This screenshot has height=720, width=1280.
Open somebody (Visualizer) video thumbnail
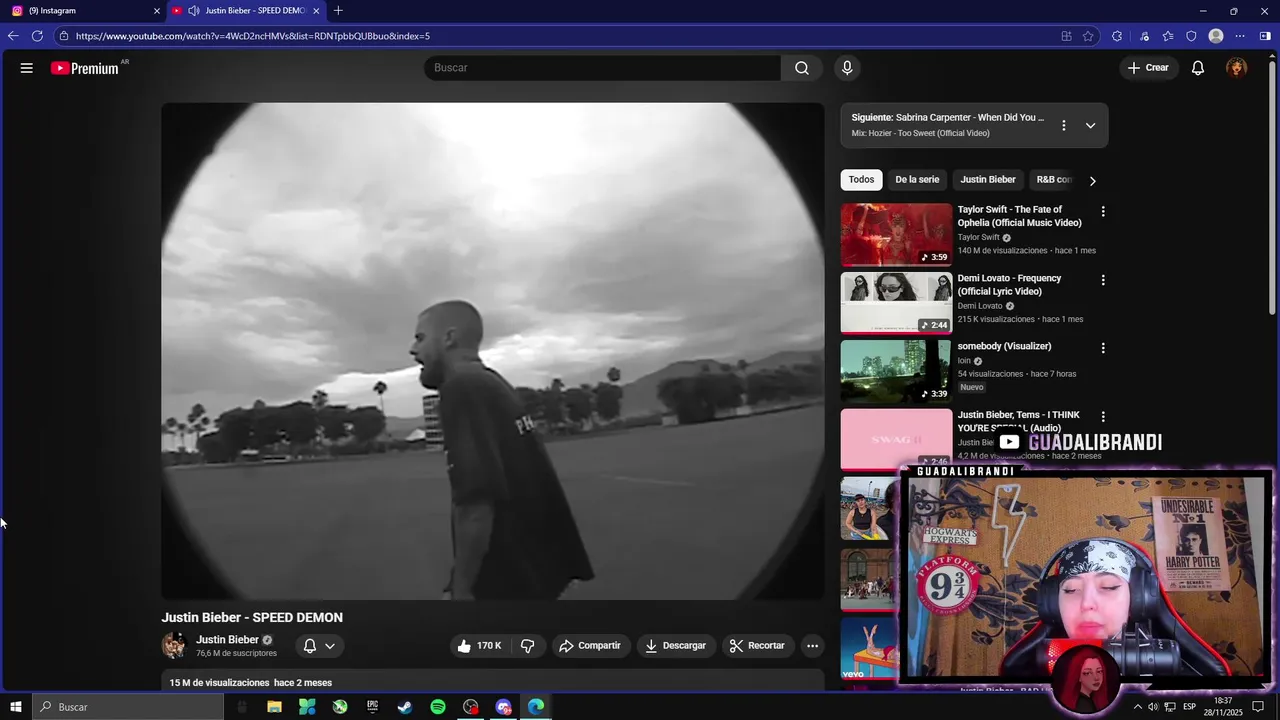point(896,371)
